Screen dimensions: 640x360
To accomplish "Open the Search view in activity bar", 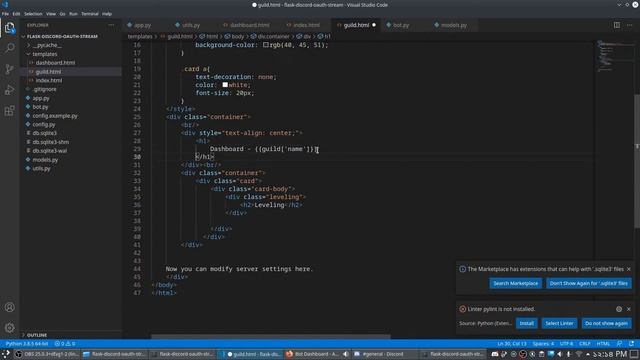I will 9,48.
